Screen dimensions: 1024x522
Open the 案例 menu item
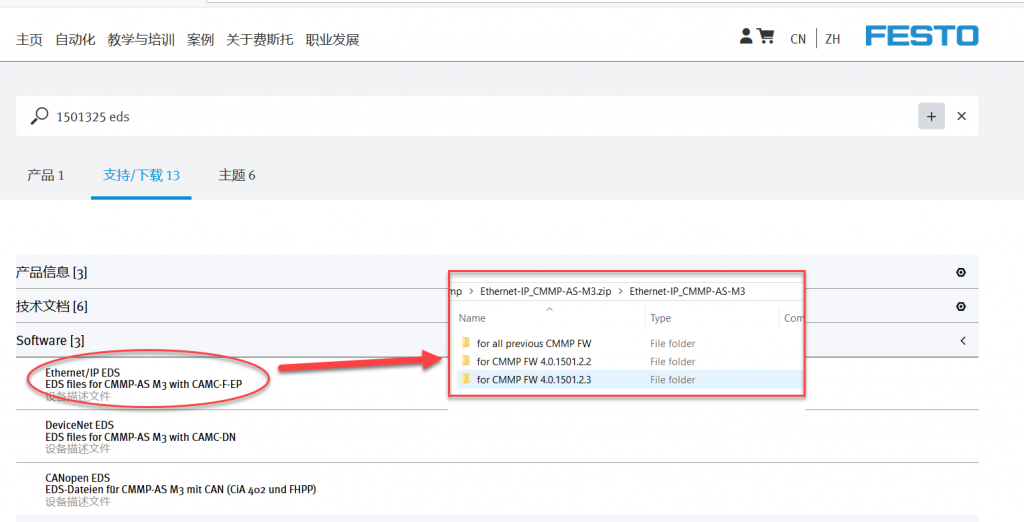pyautogui.click(x=200, y=40)
